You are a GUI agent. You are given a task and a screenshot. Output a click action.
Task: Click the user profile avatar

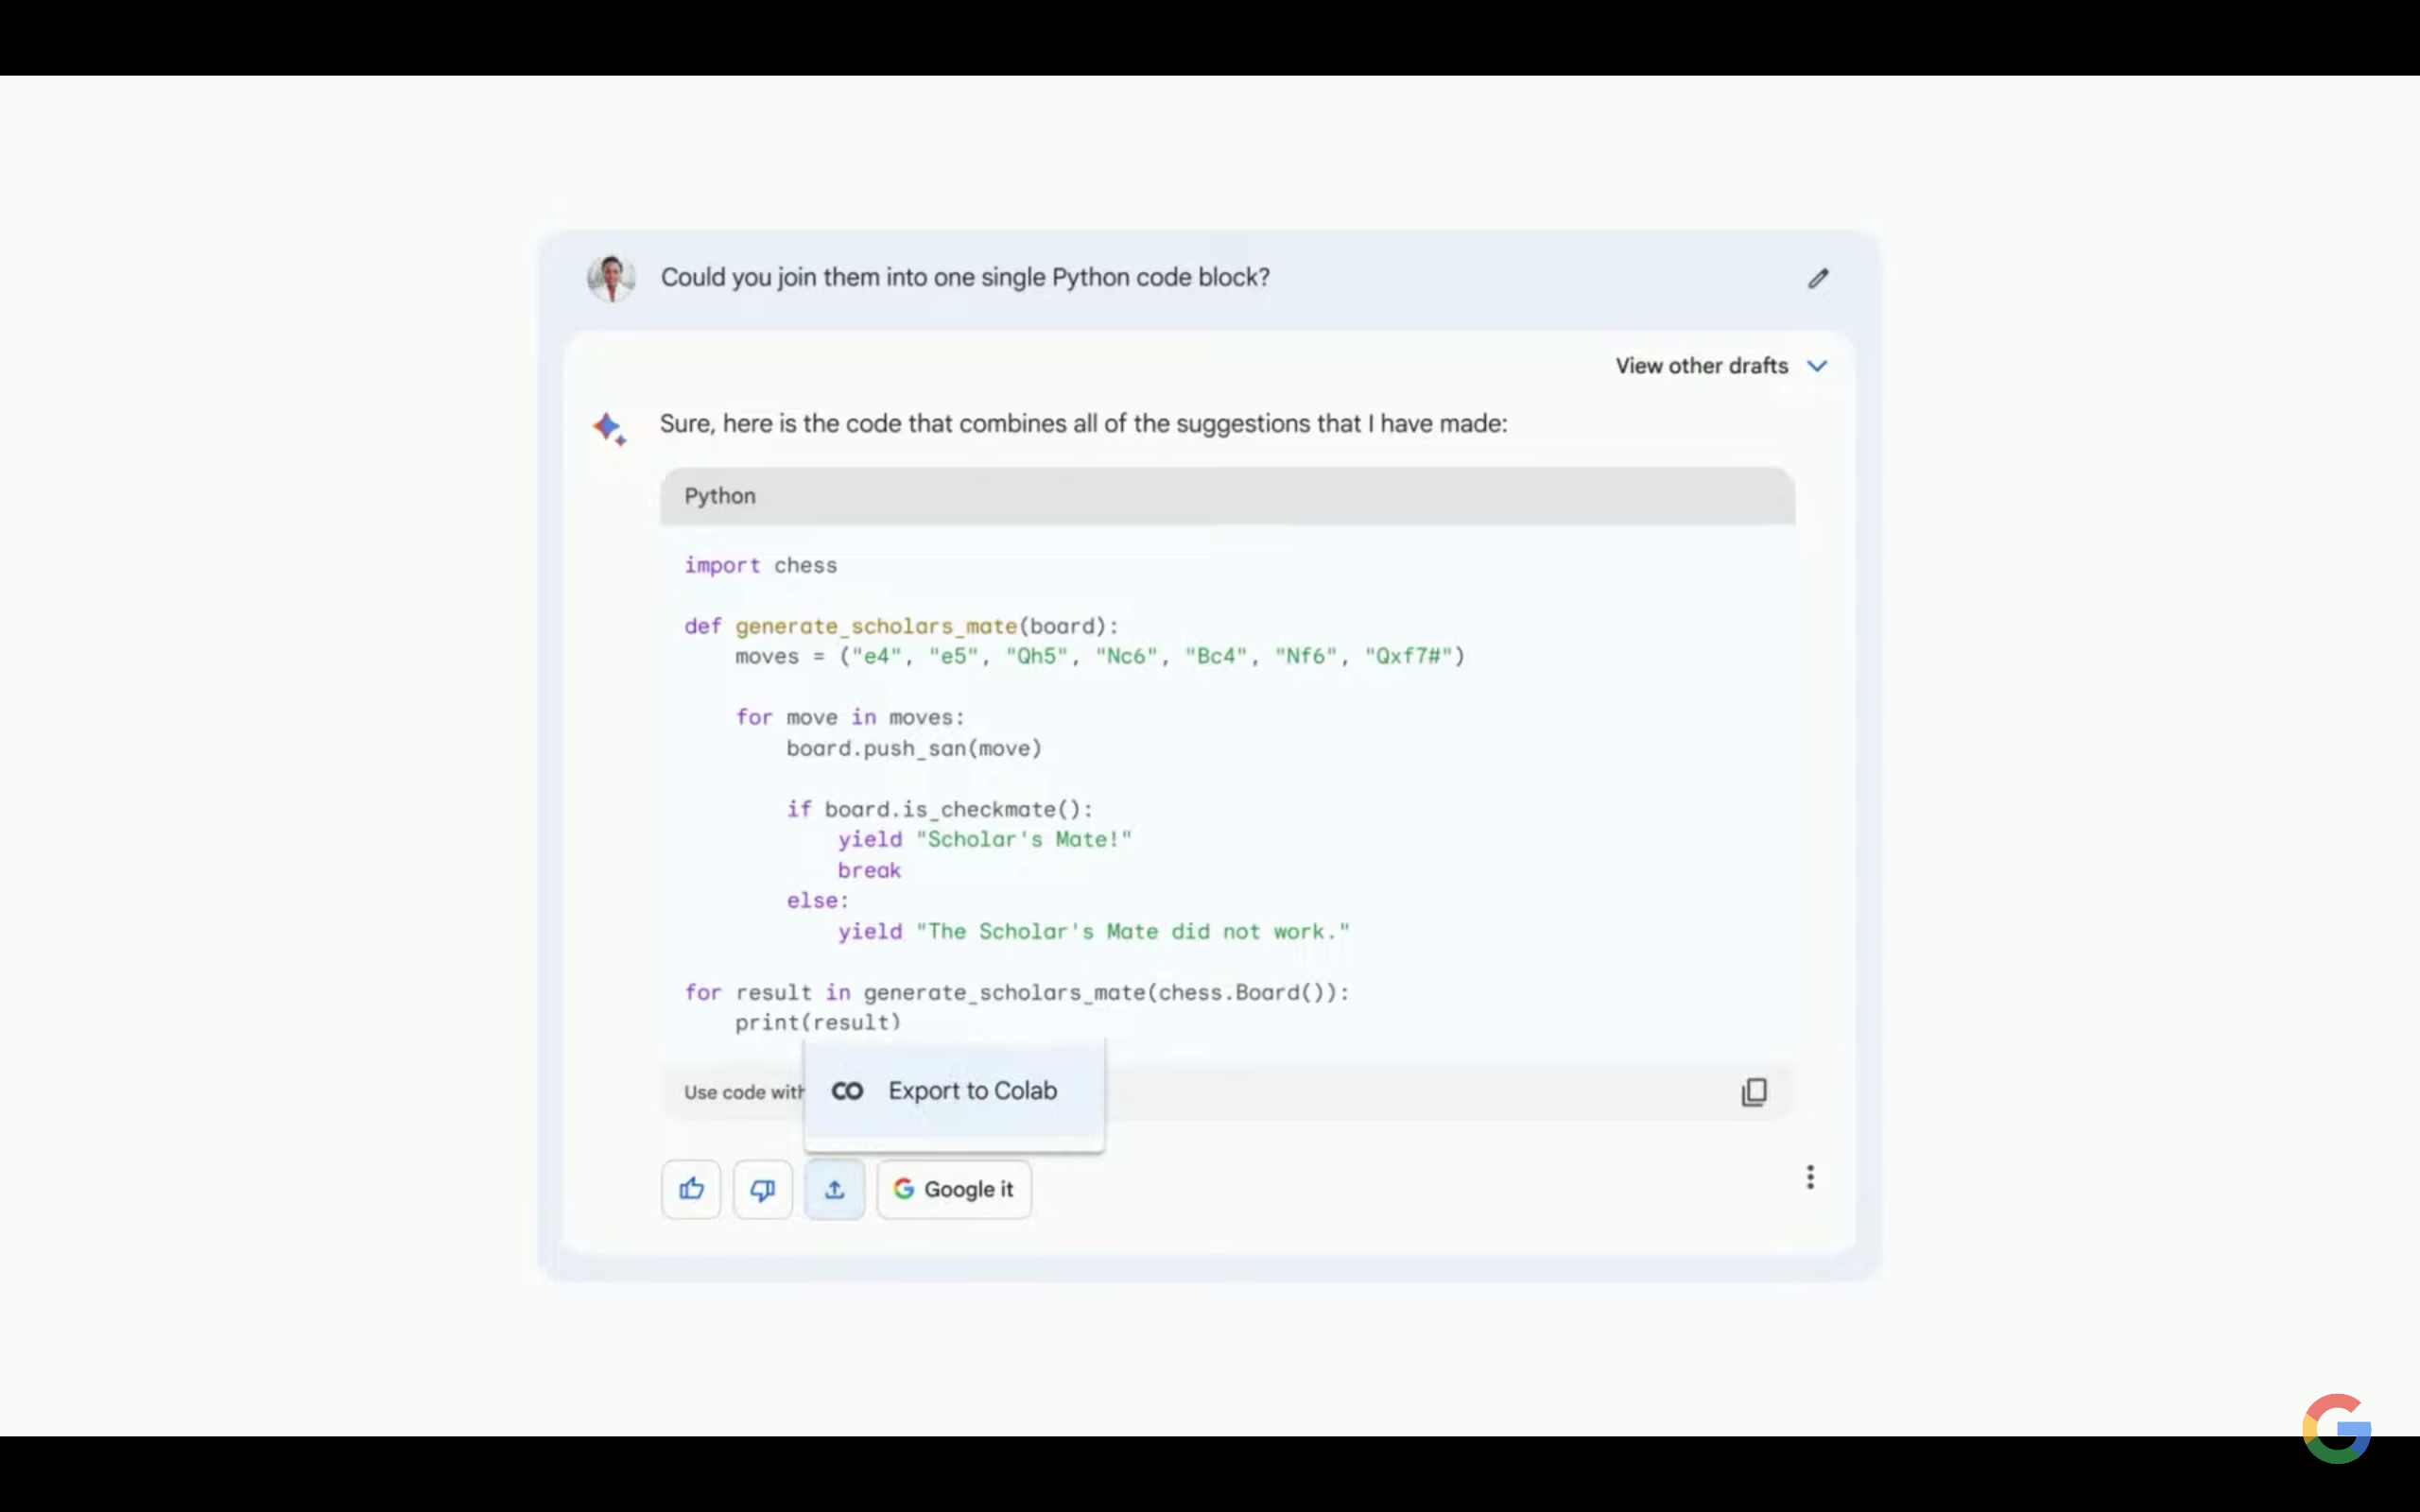(x=611, y=278)
